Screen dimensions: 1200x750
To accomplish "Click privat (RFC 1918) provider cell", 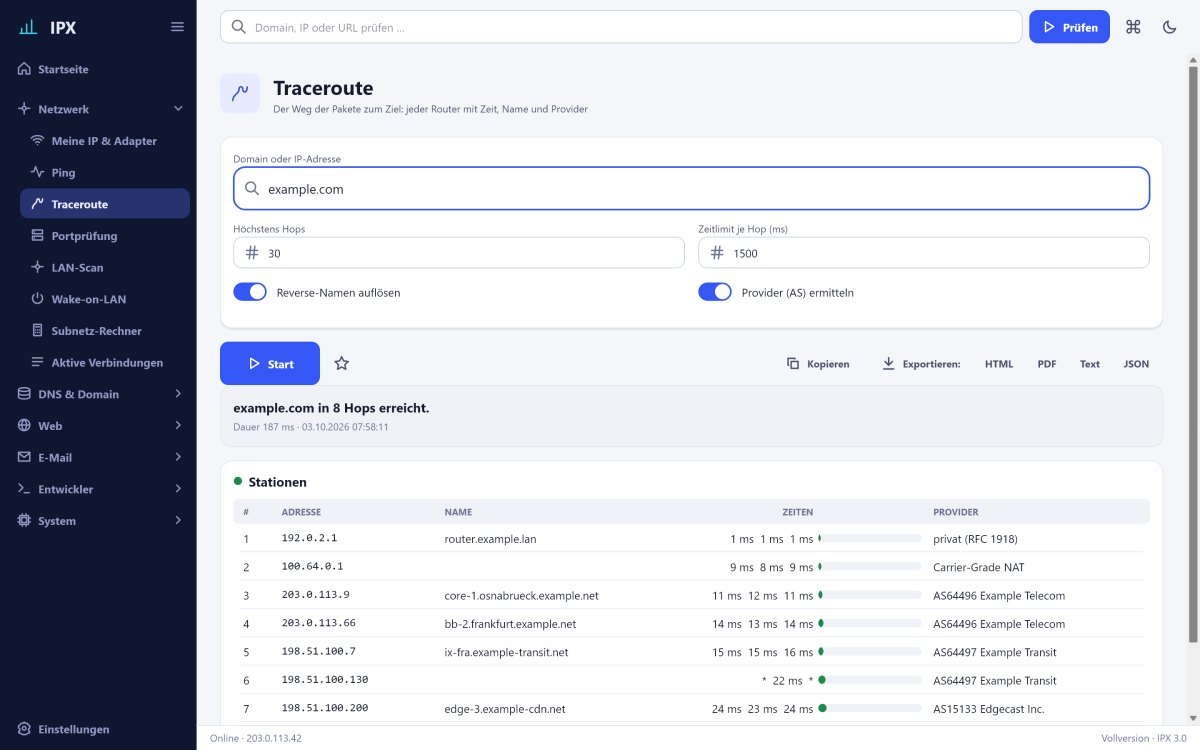I will point(975,539).
